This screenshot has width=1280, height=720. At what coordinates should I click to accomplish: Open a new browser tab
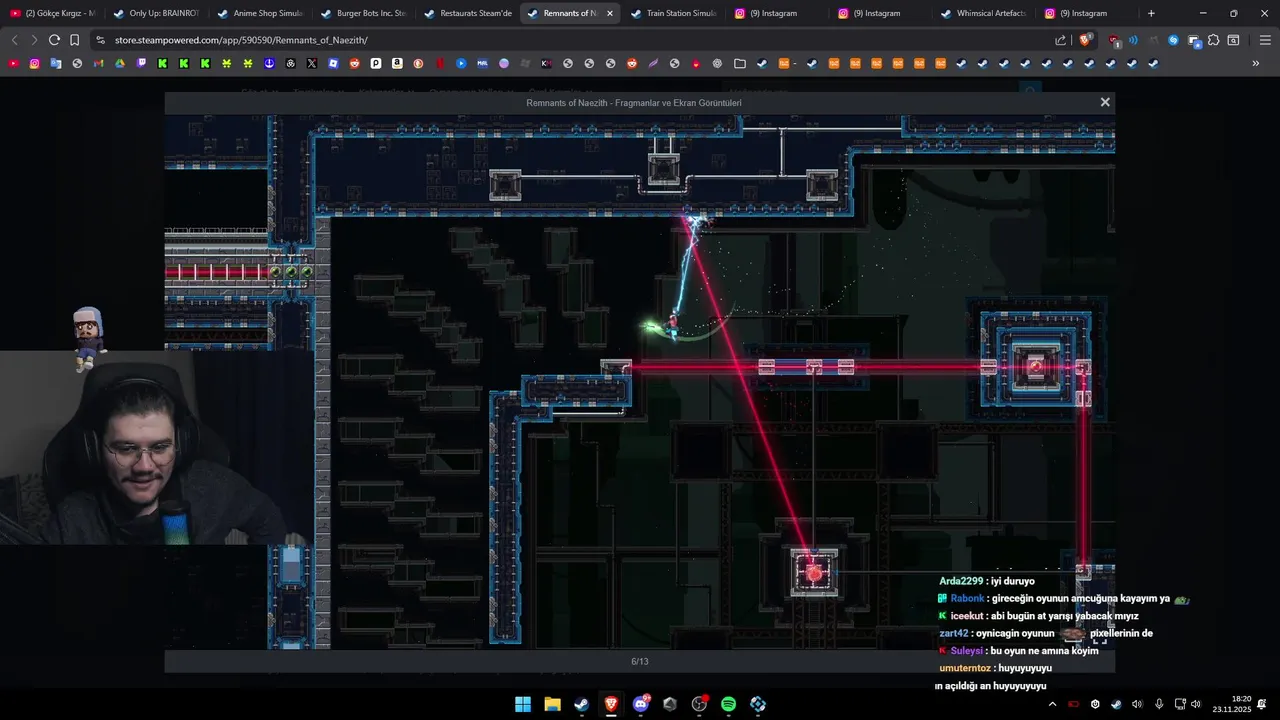point(1151,13)
